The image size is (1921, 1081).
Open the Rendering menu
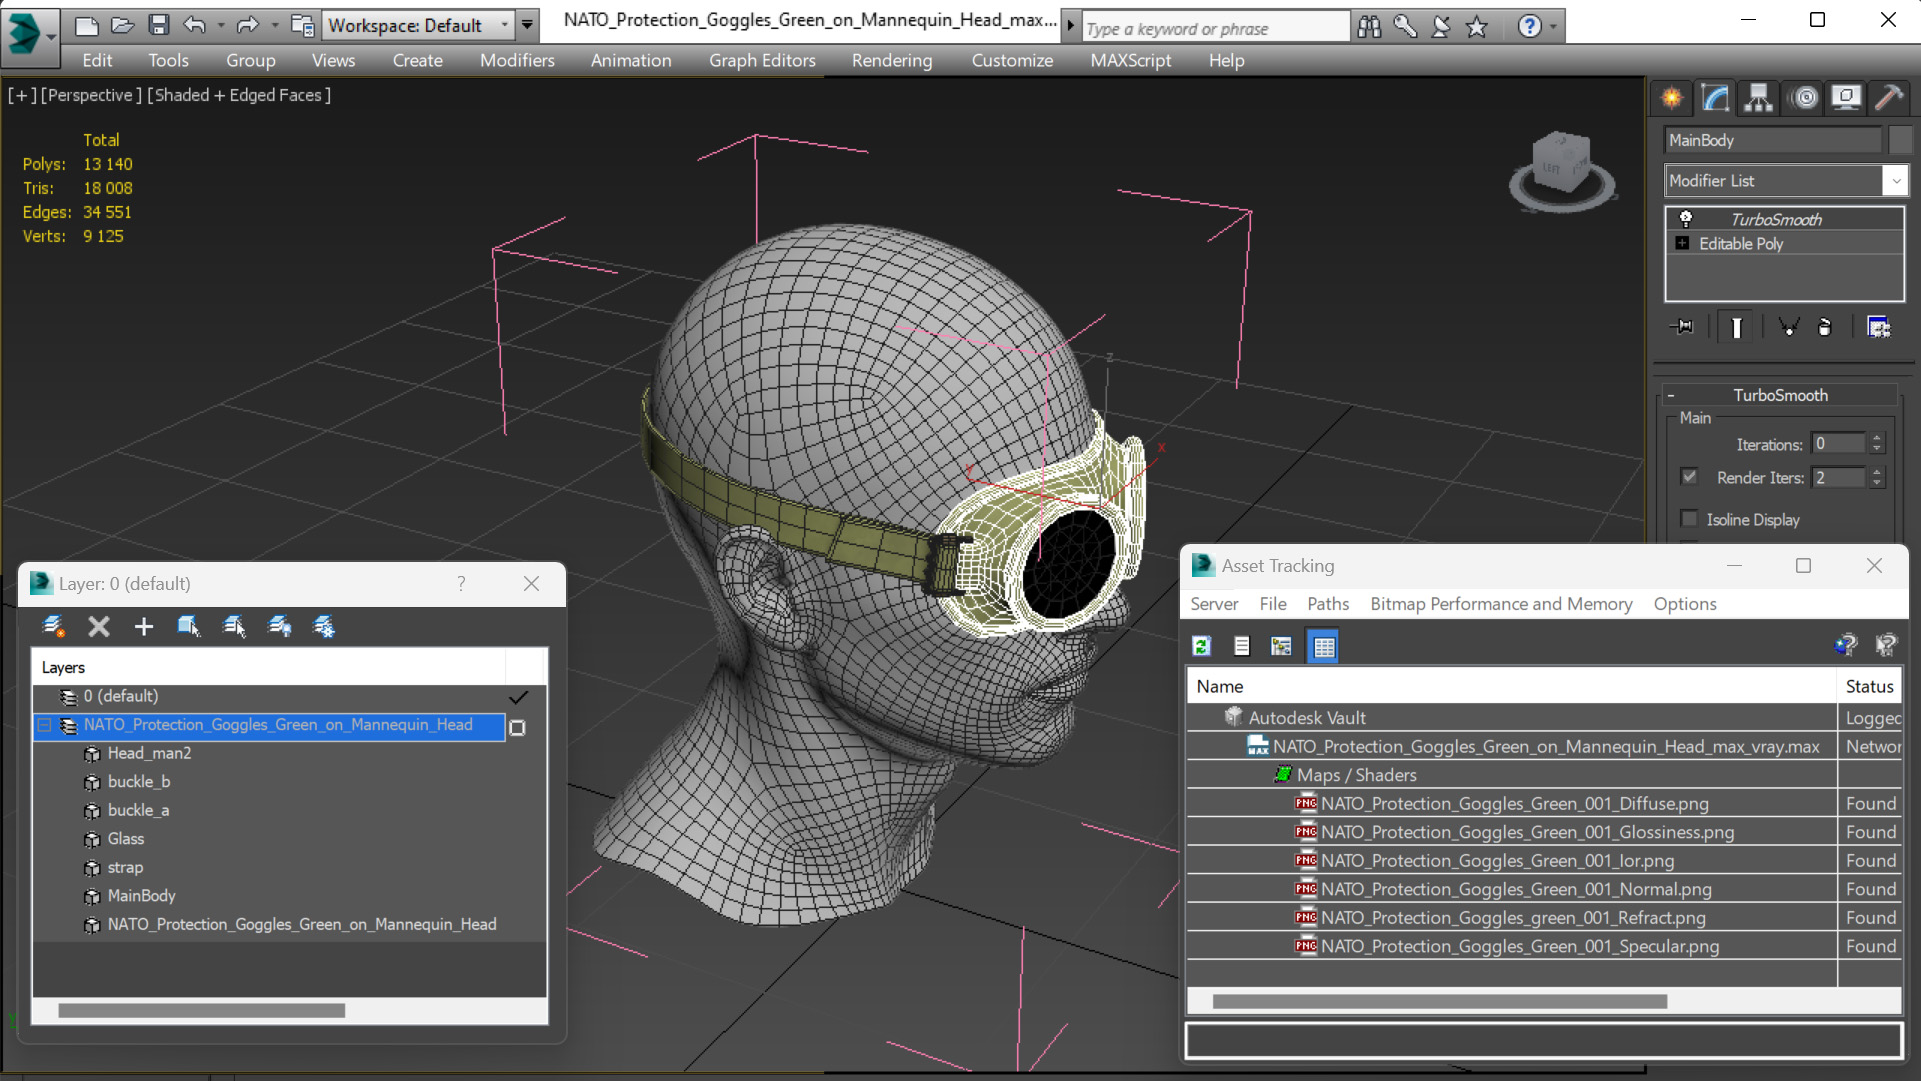pyautogui.click(x=891, y=60)
